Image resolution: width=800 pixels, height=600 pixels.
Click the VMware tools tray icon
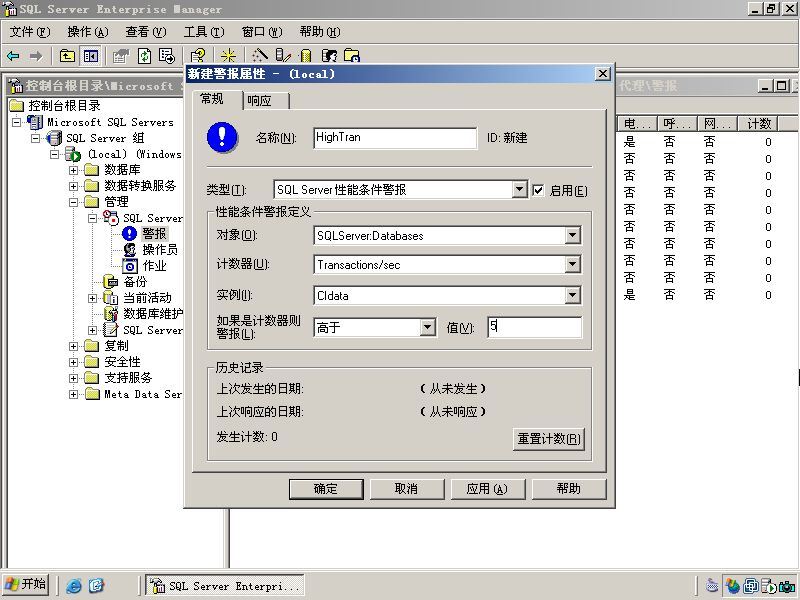(x=751, y=586)
